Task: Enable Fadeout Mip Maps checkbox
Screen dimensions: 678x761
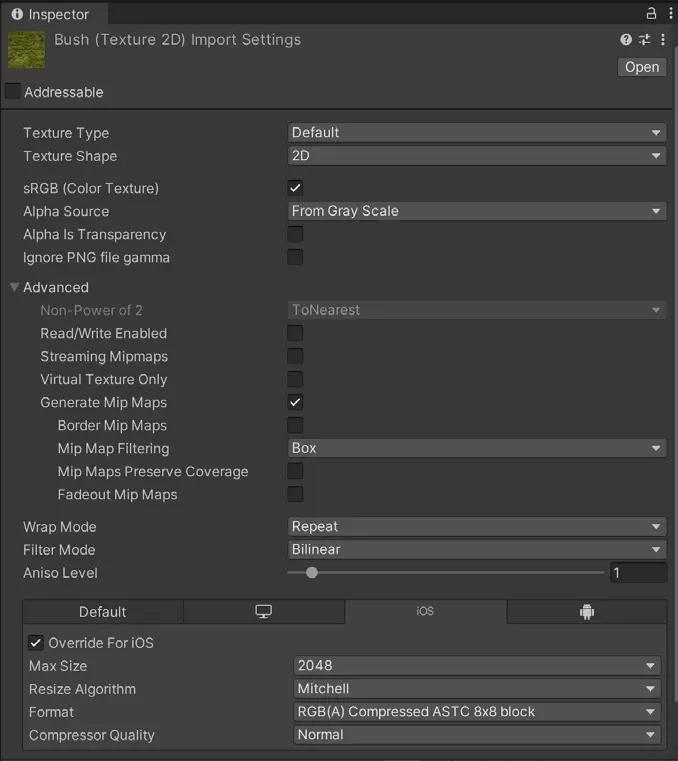Action: click(295, 494)
